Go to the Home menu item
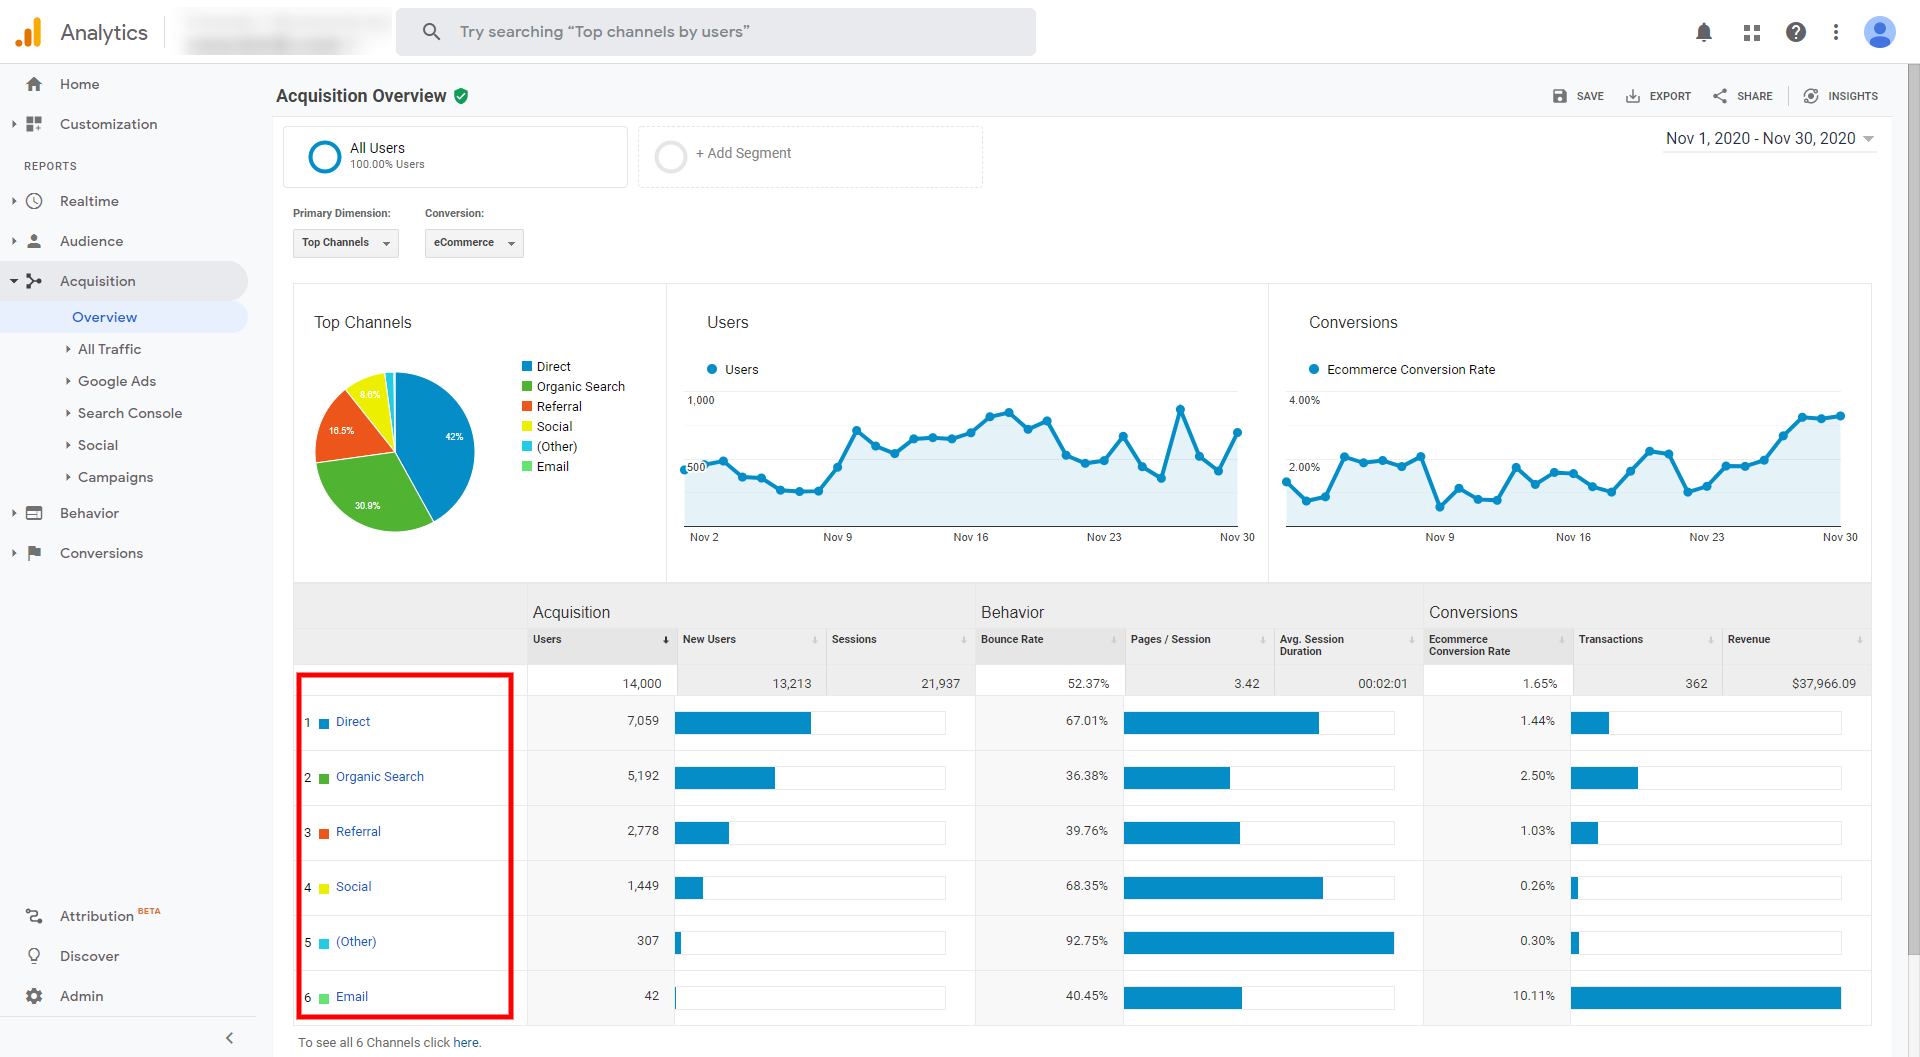This screenshot has height=1057, width=1920. [79, 84]
